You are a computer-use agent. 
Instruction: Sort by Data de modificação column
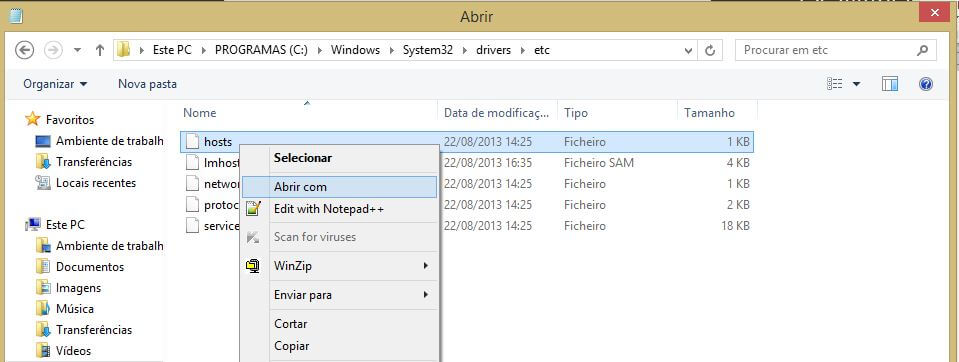(497, 113)
